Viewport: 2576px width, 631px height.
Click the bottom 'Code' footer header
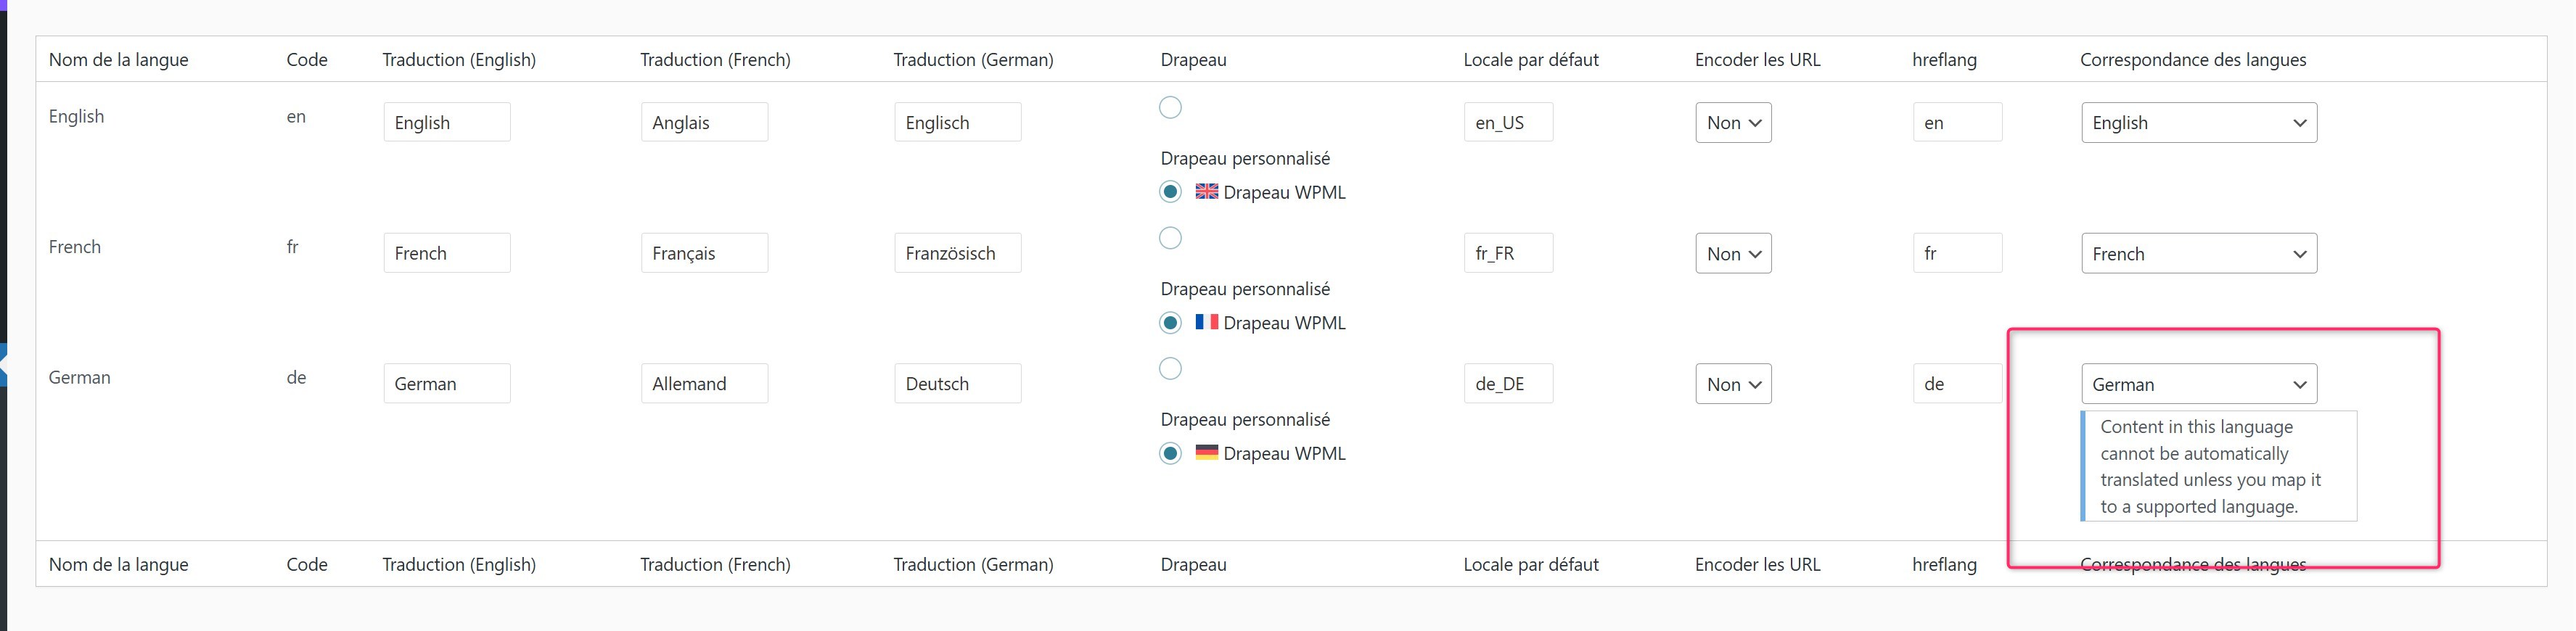tap(306, 564)
